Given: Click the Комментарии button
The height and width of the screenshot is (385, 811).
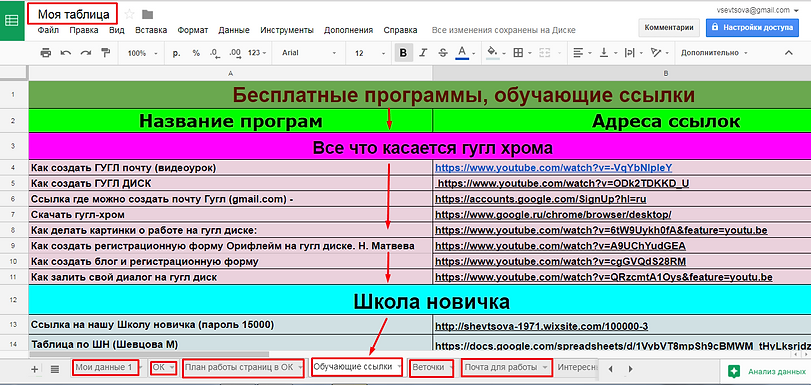Looking at the screenshot, I should (x=669, y=27).
